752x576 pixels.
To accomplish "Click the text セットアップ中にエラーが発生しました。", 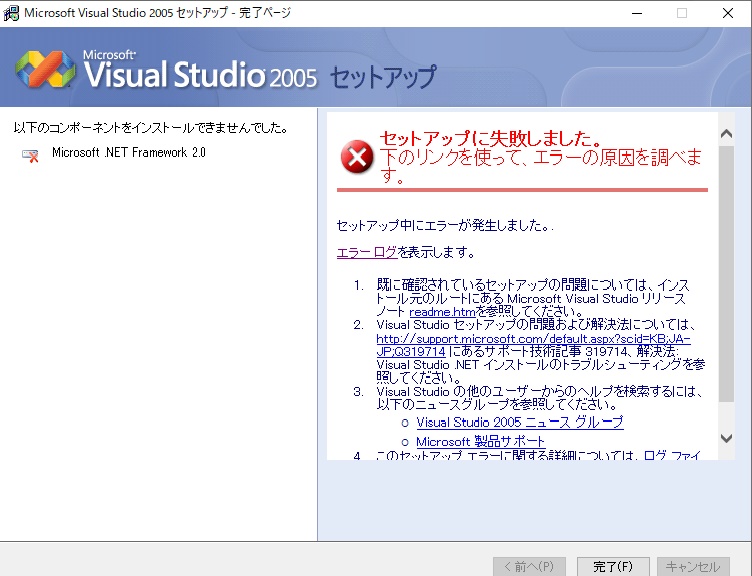I will pyautogui.click(x=443, y=225).
